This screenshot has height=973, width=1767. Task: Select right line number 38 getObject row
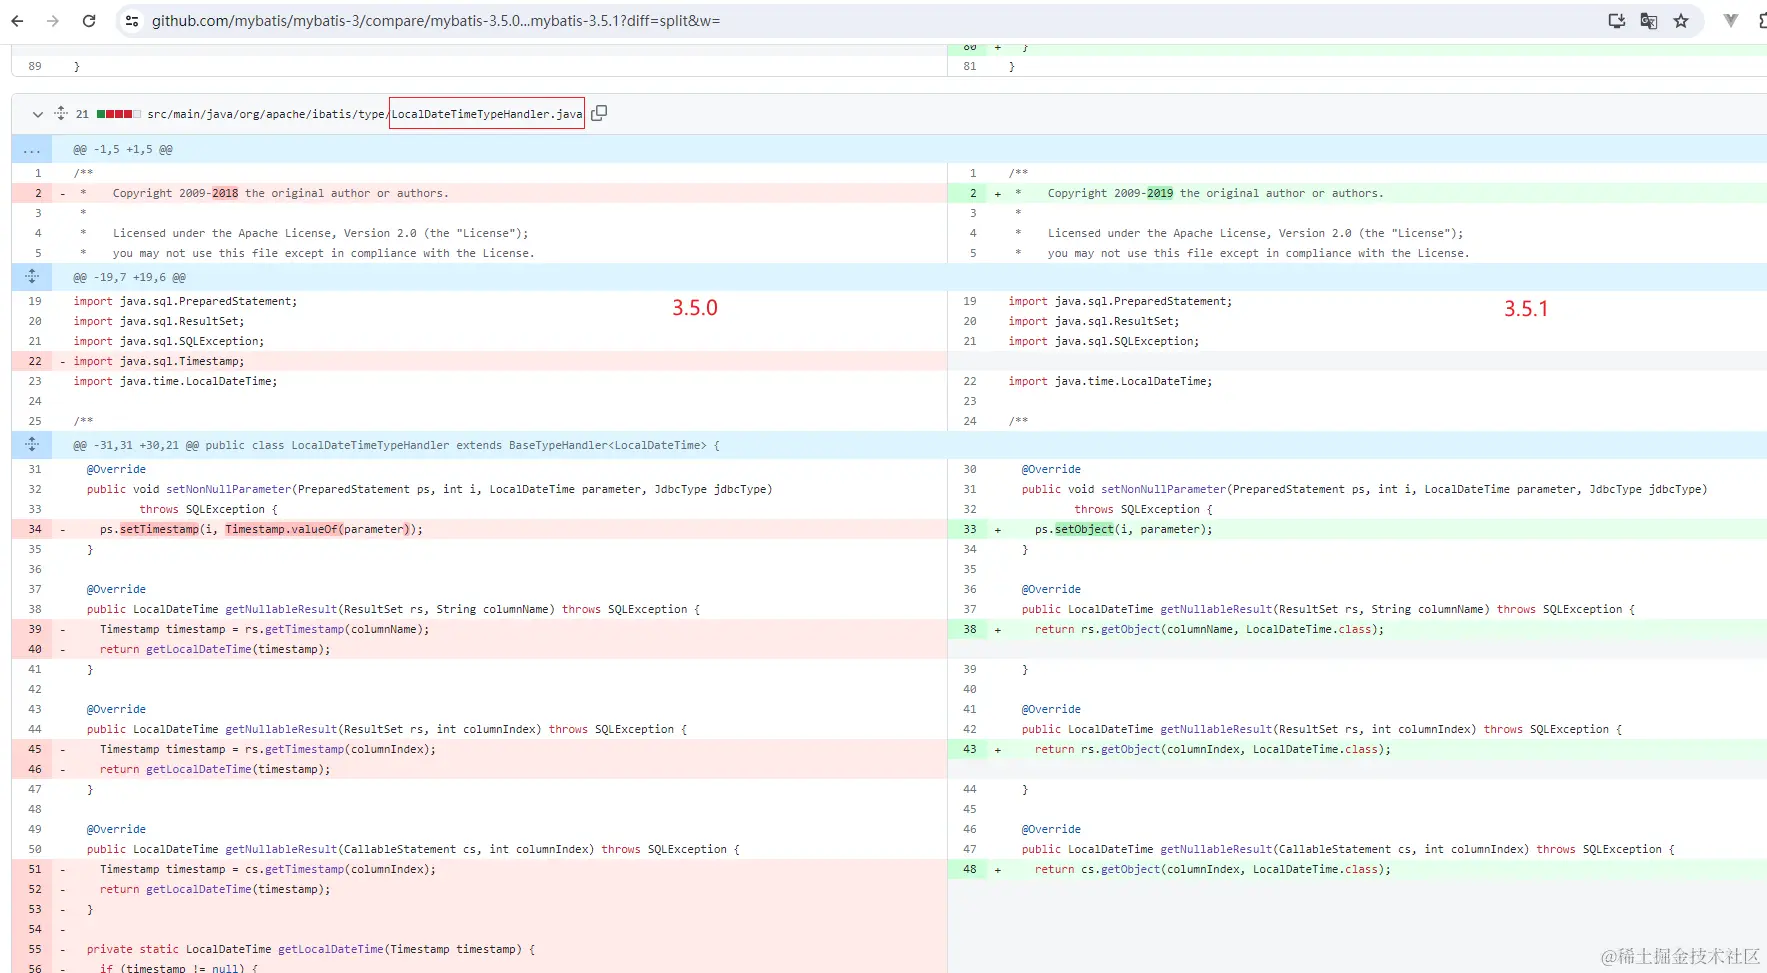click(x=970, y=629)
